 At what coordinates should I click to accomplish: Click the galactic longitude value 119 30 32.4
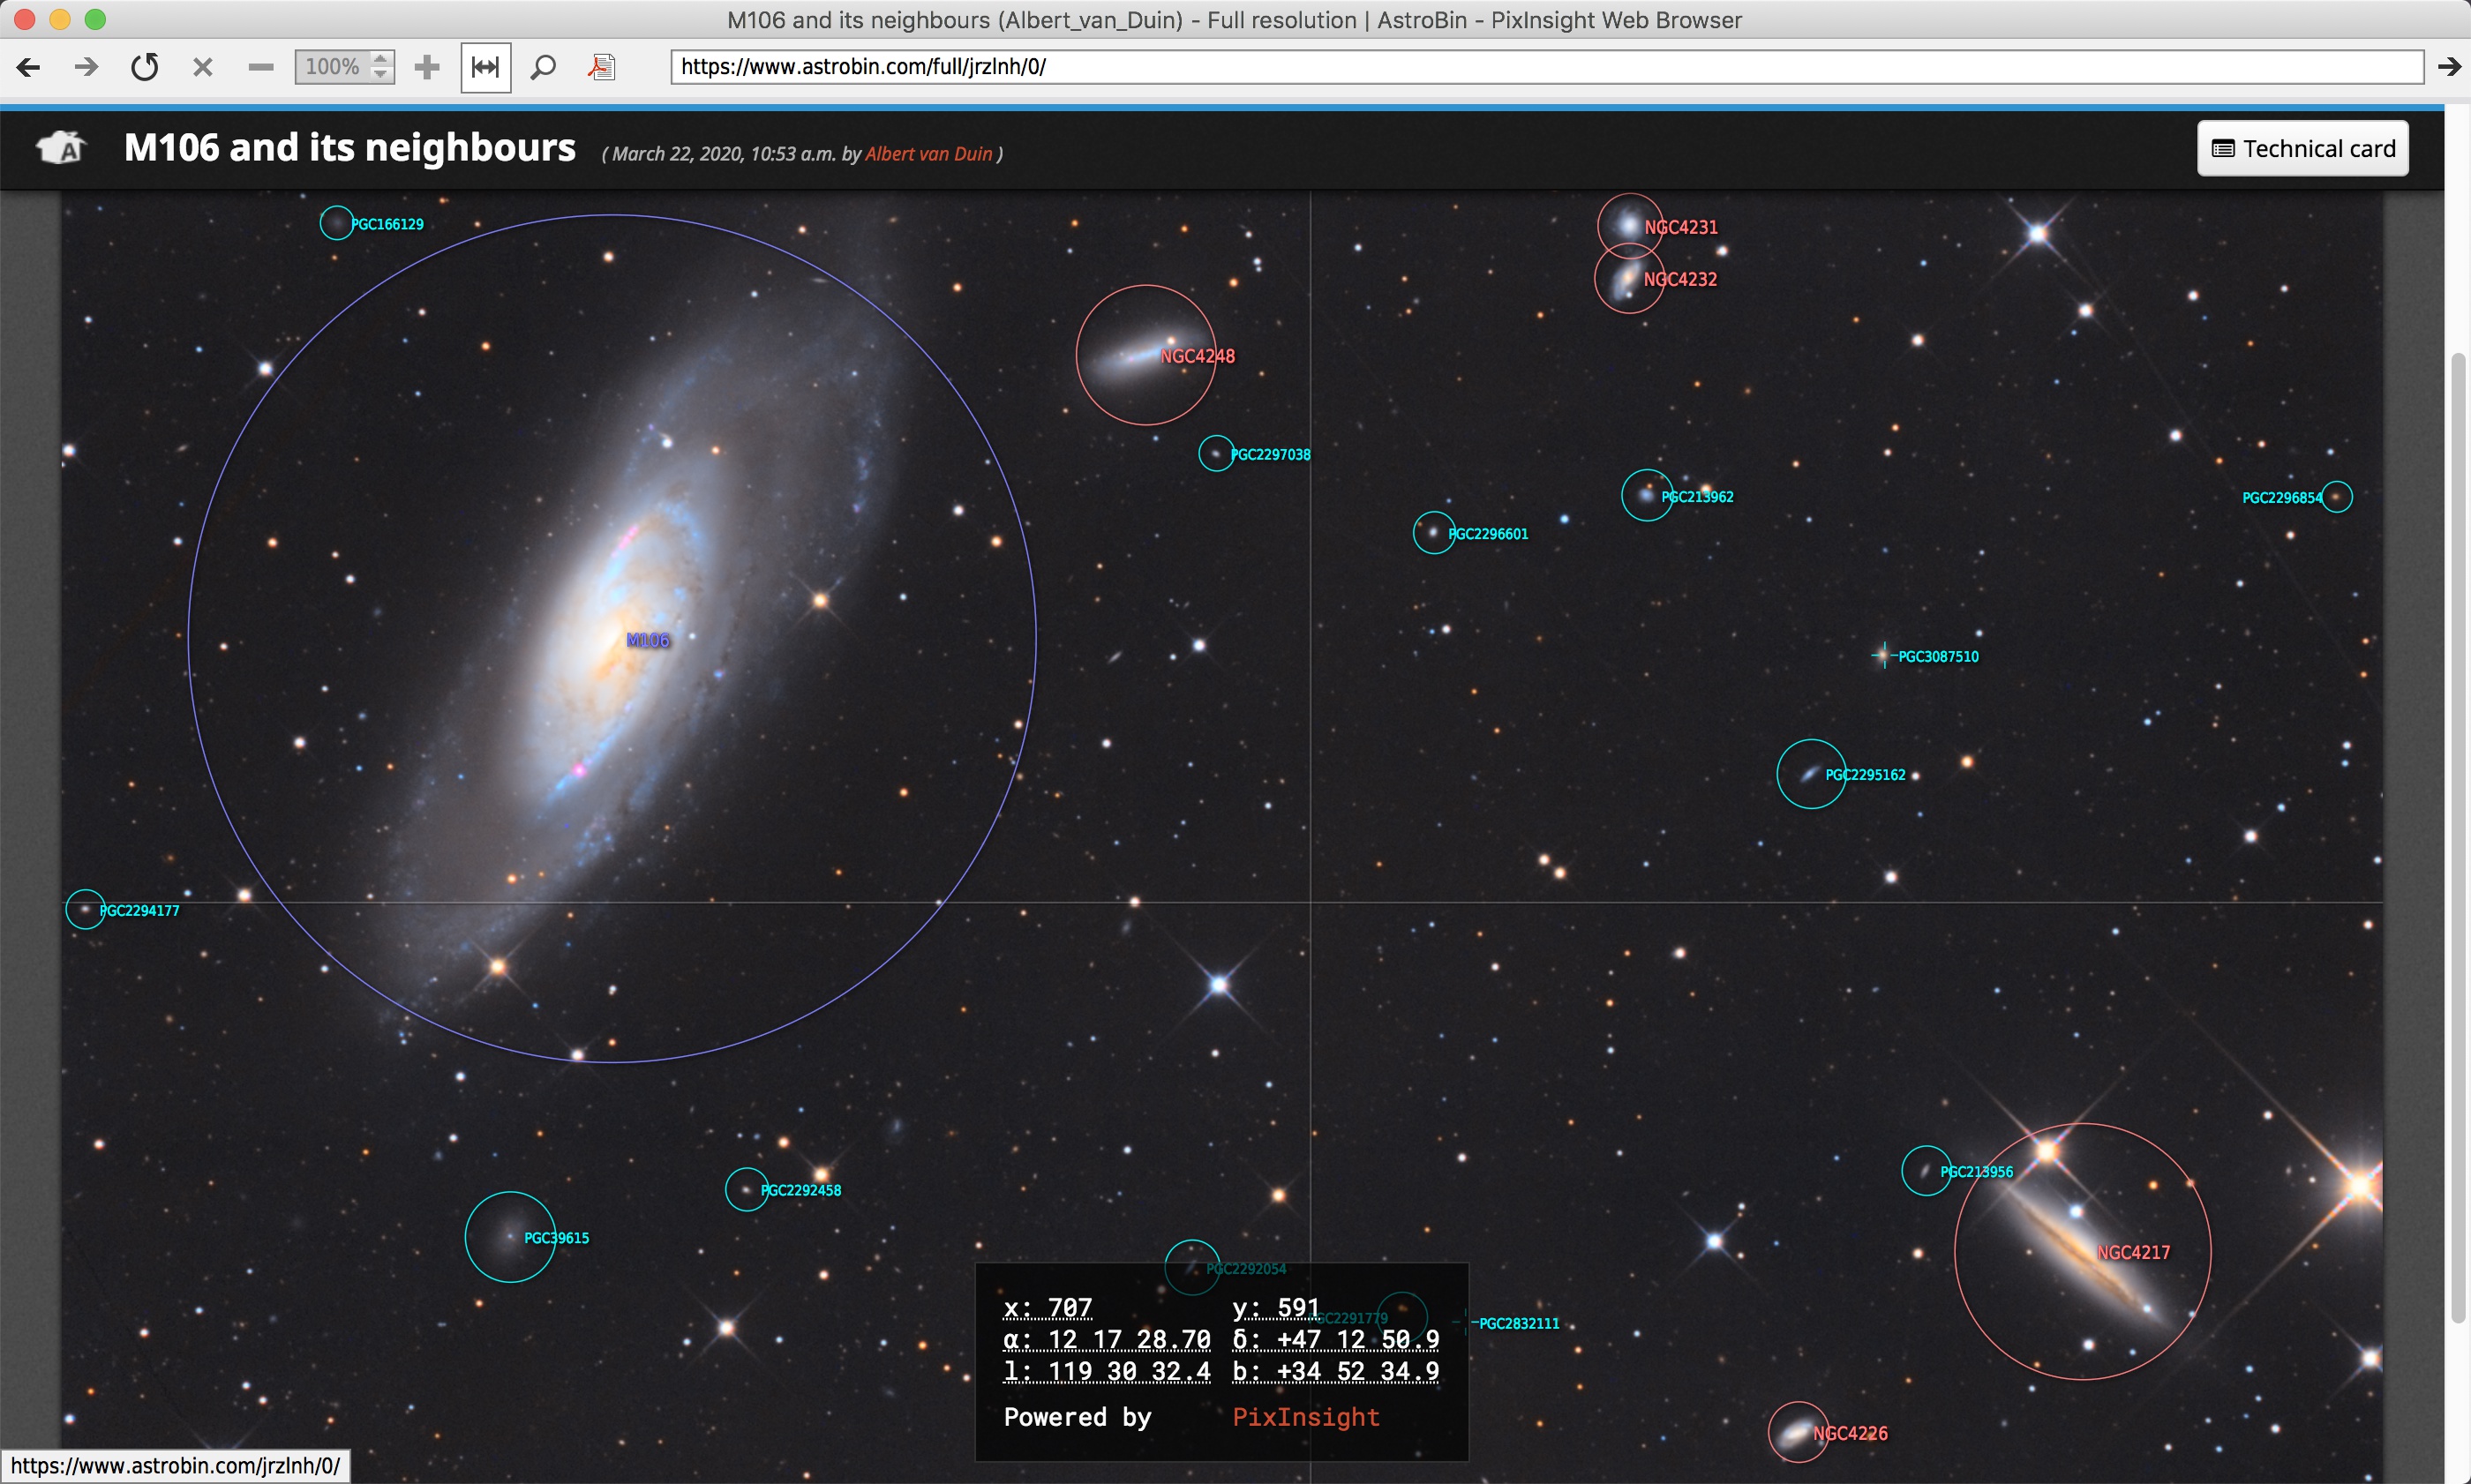1129,1372
